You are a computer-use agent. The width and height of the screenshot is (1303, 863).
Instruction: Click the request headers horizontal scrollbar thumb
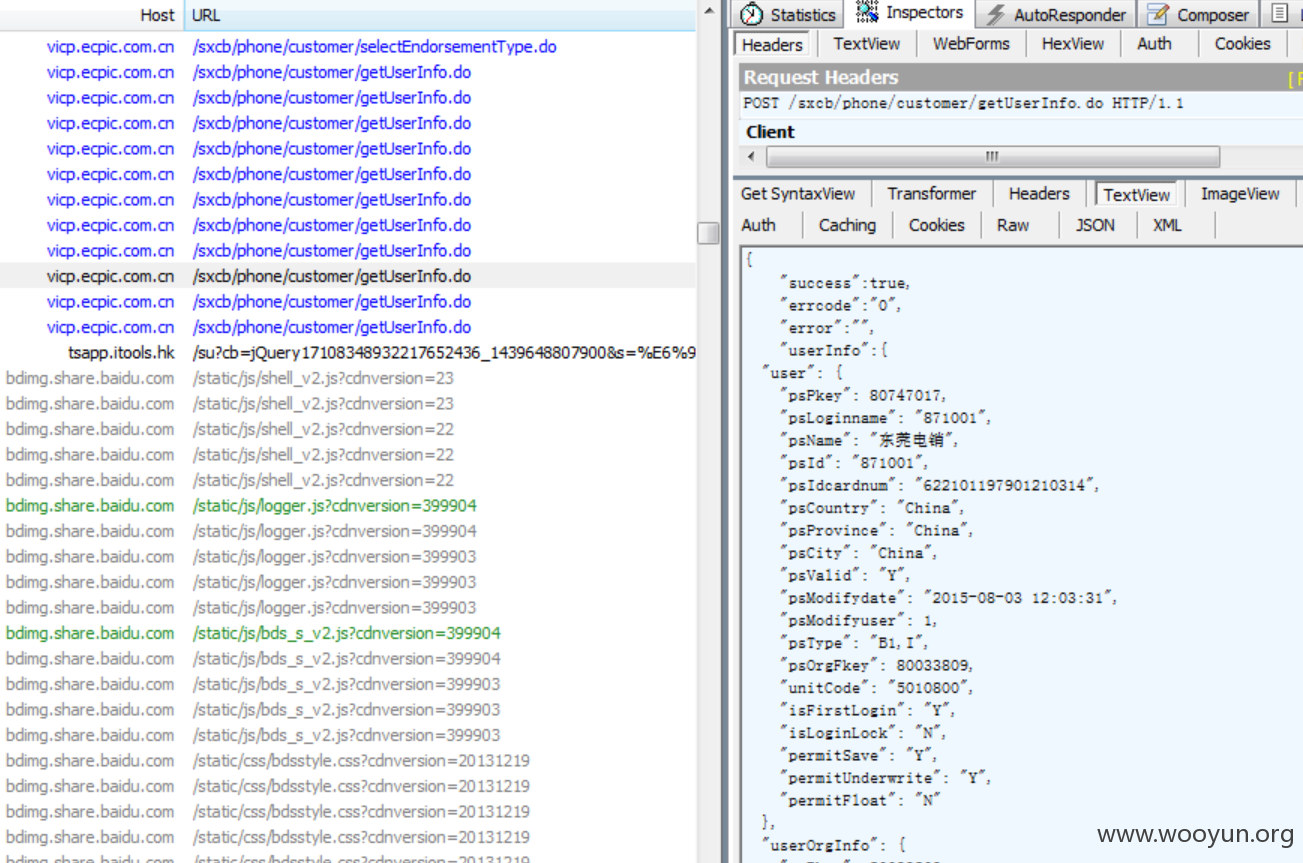click(992, 157)
